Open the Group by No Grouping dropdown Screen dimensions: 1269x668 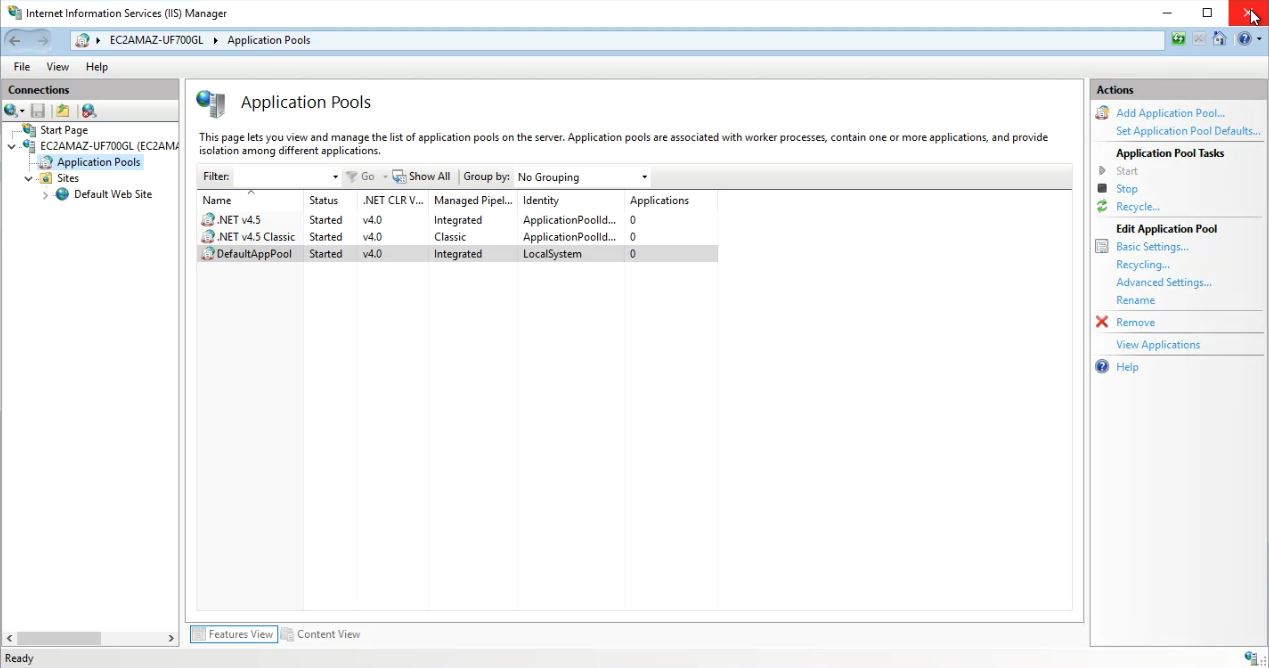pos(644,177)
